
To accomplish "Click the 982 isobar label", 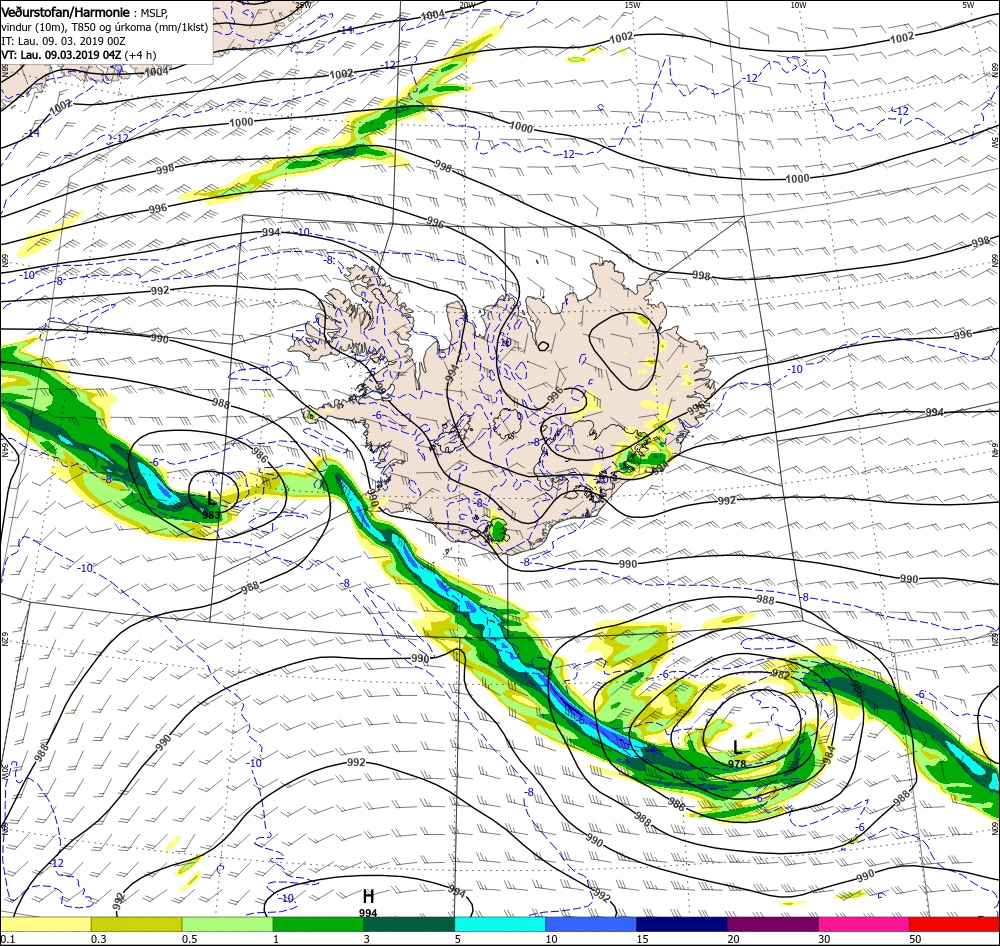I will (x=781, y=675).
